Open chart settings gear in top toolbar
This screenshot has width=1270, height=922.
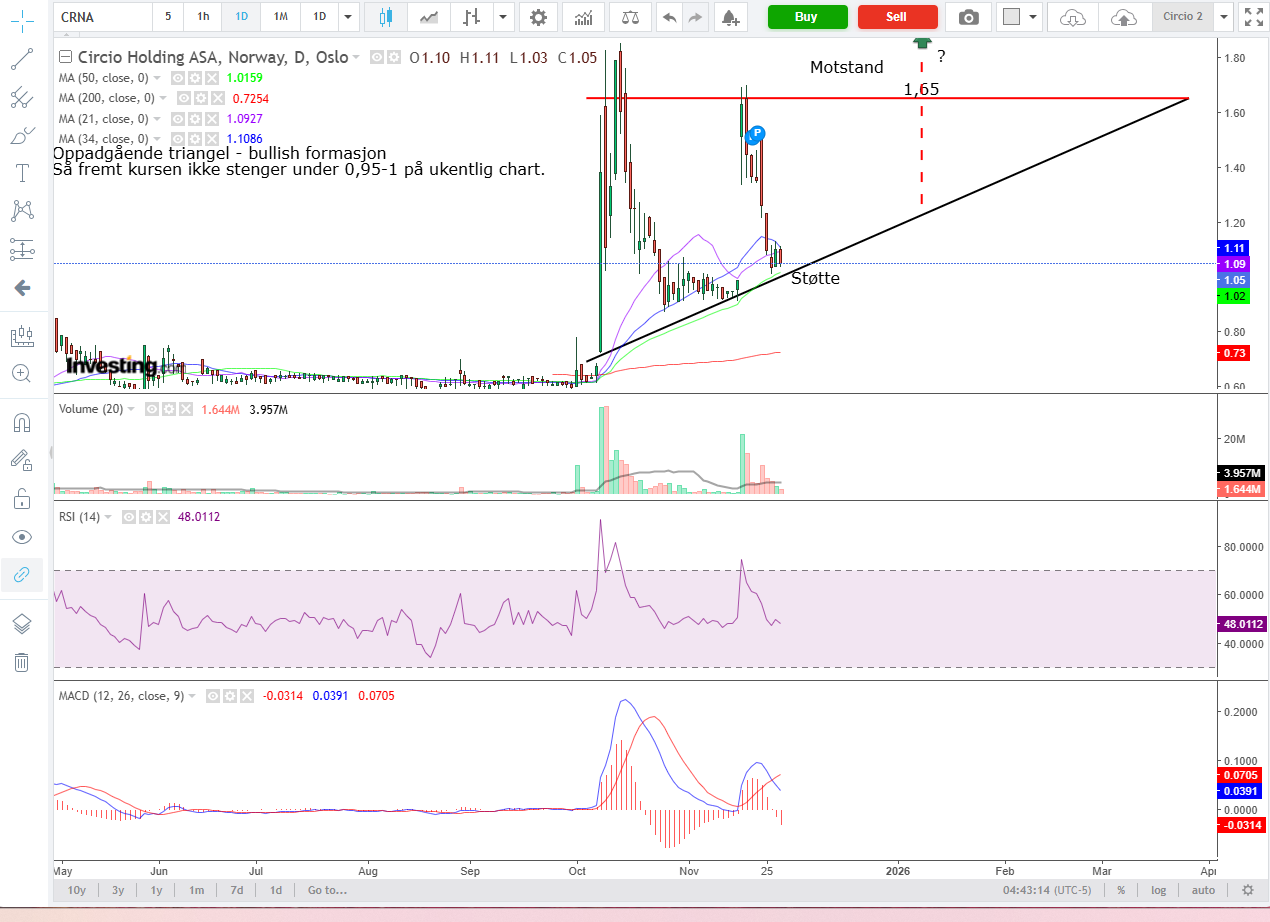[x=538, y=17]
